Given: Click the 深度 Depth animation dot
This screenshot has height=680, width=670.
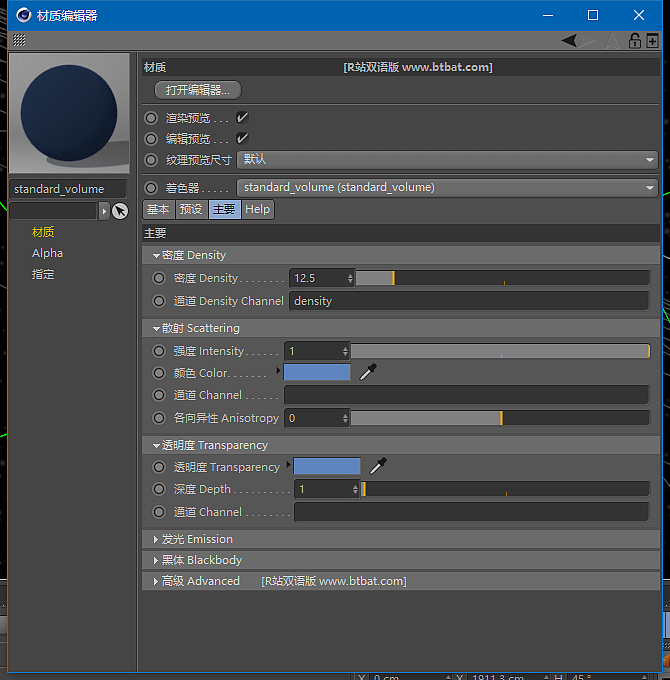Looking at the screenshot, I should point(159,489).
